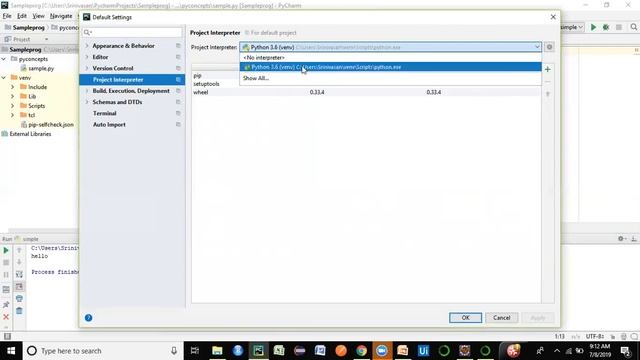Open the Edit menu
The height and width of the screenshot is (360, 640).
22,16
